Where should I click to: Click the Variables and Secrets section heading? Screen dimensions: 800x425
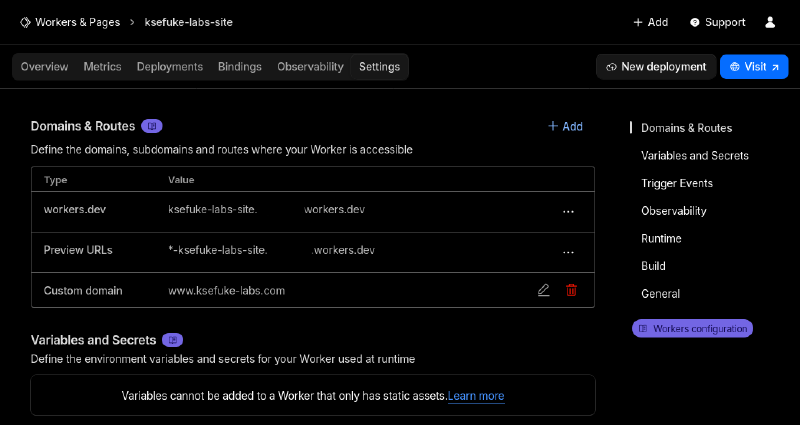[x=93, y=340]
